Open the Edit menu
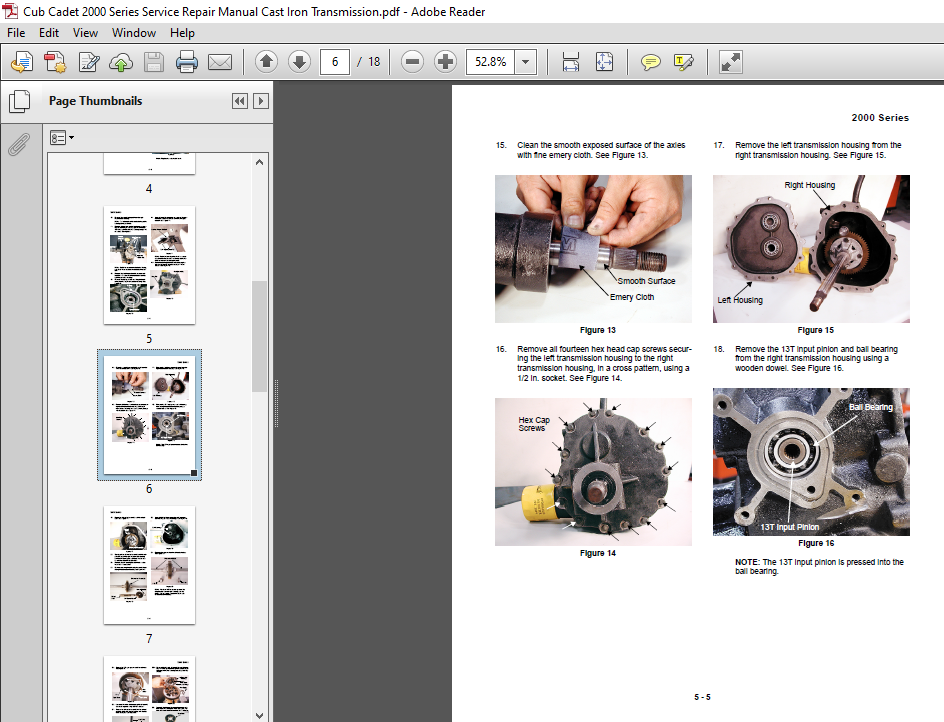Viewport: 944px width, 722px height. [49, 33]
